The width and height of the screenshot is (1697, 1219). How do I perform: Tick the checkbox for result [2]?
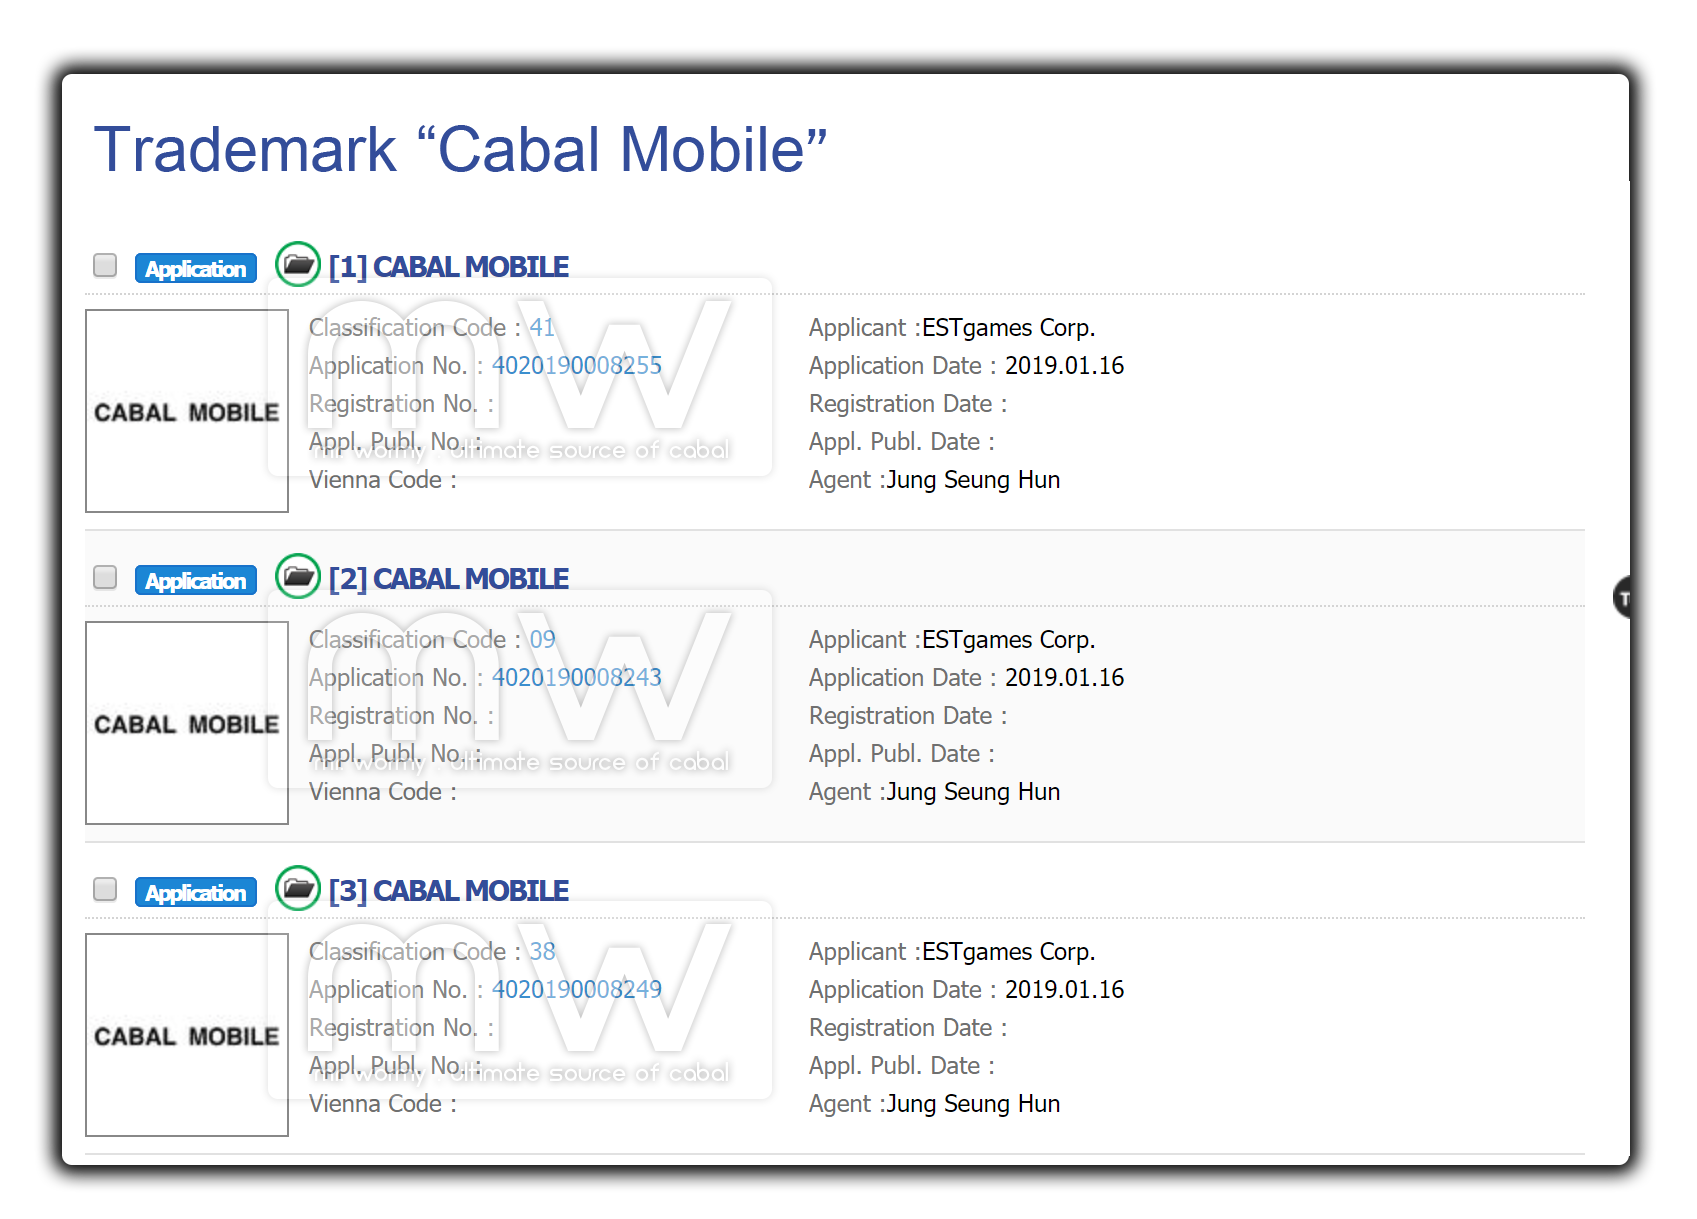pyautogui.click(x=105, y=577)
